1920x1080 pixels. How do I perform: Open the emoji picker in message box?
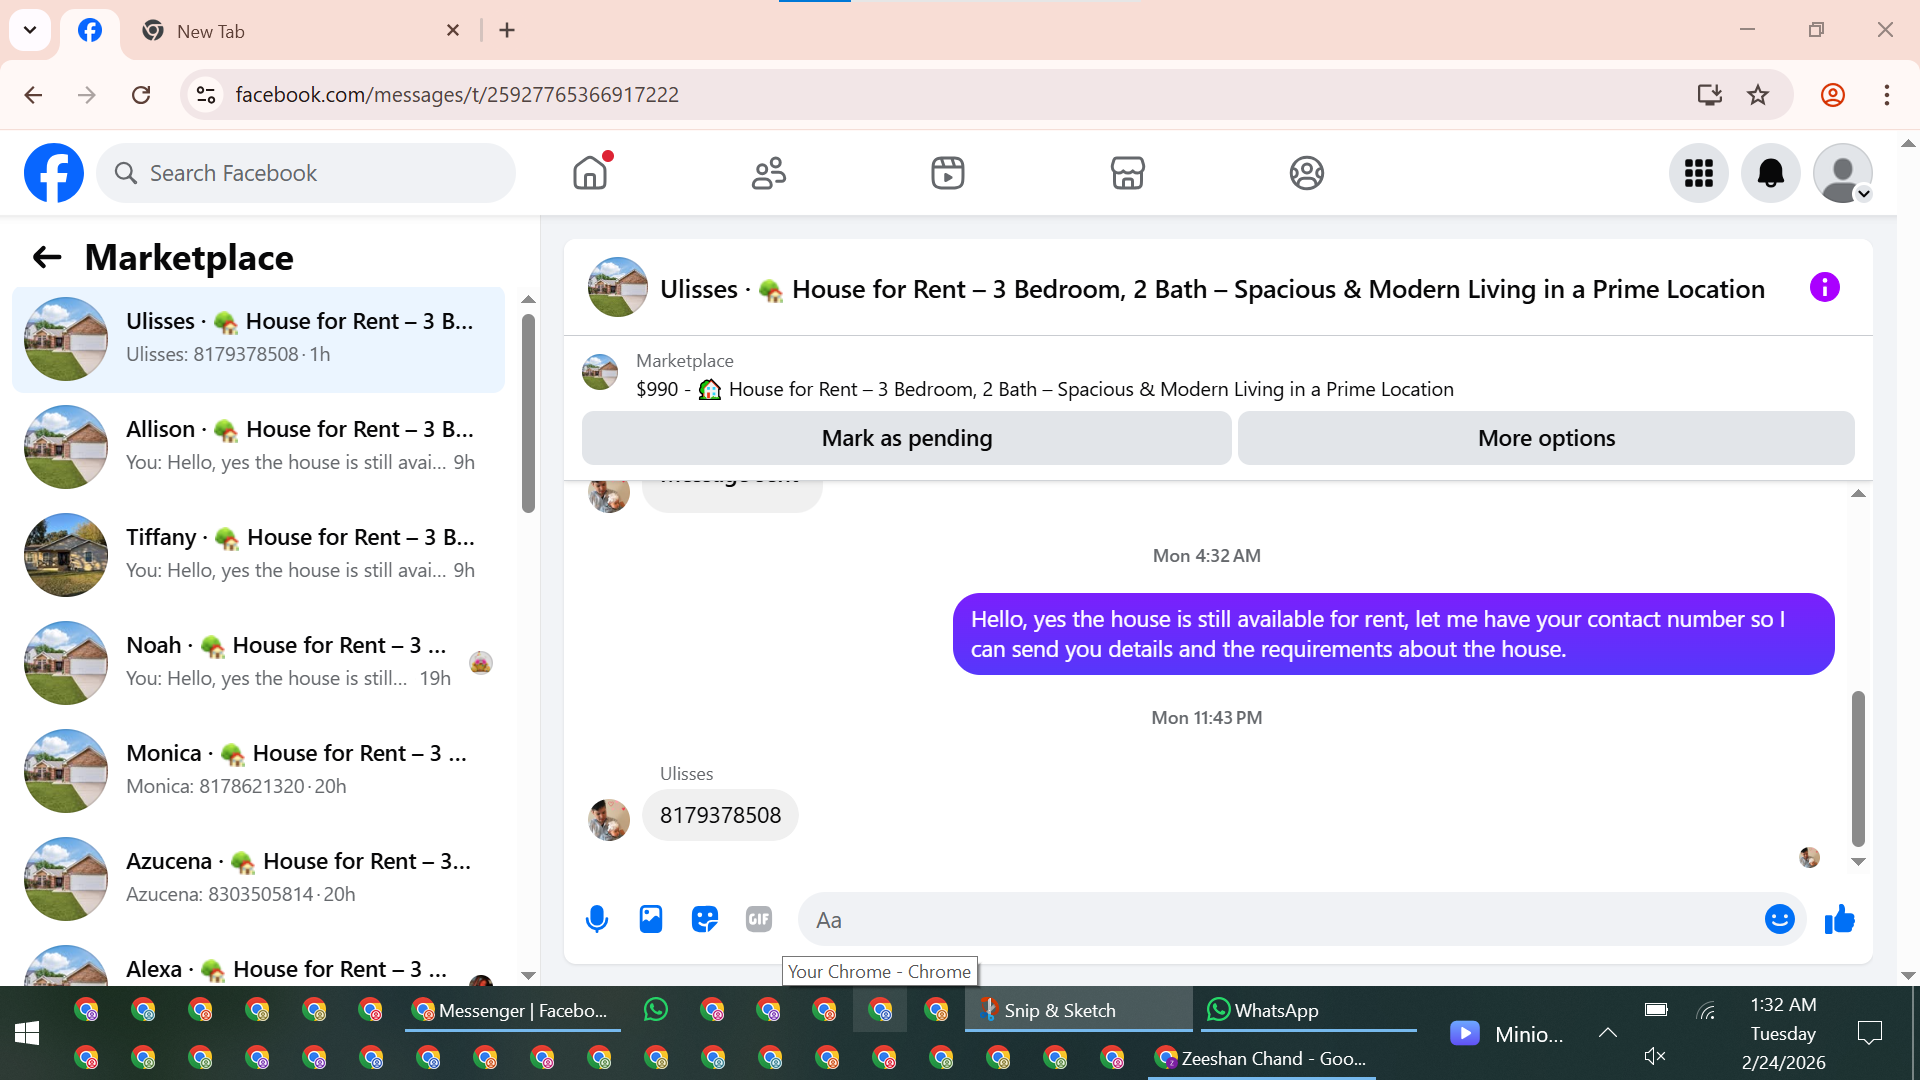pos(1779,919)
